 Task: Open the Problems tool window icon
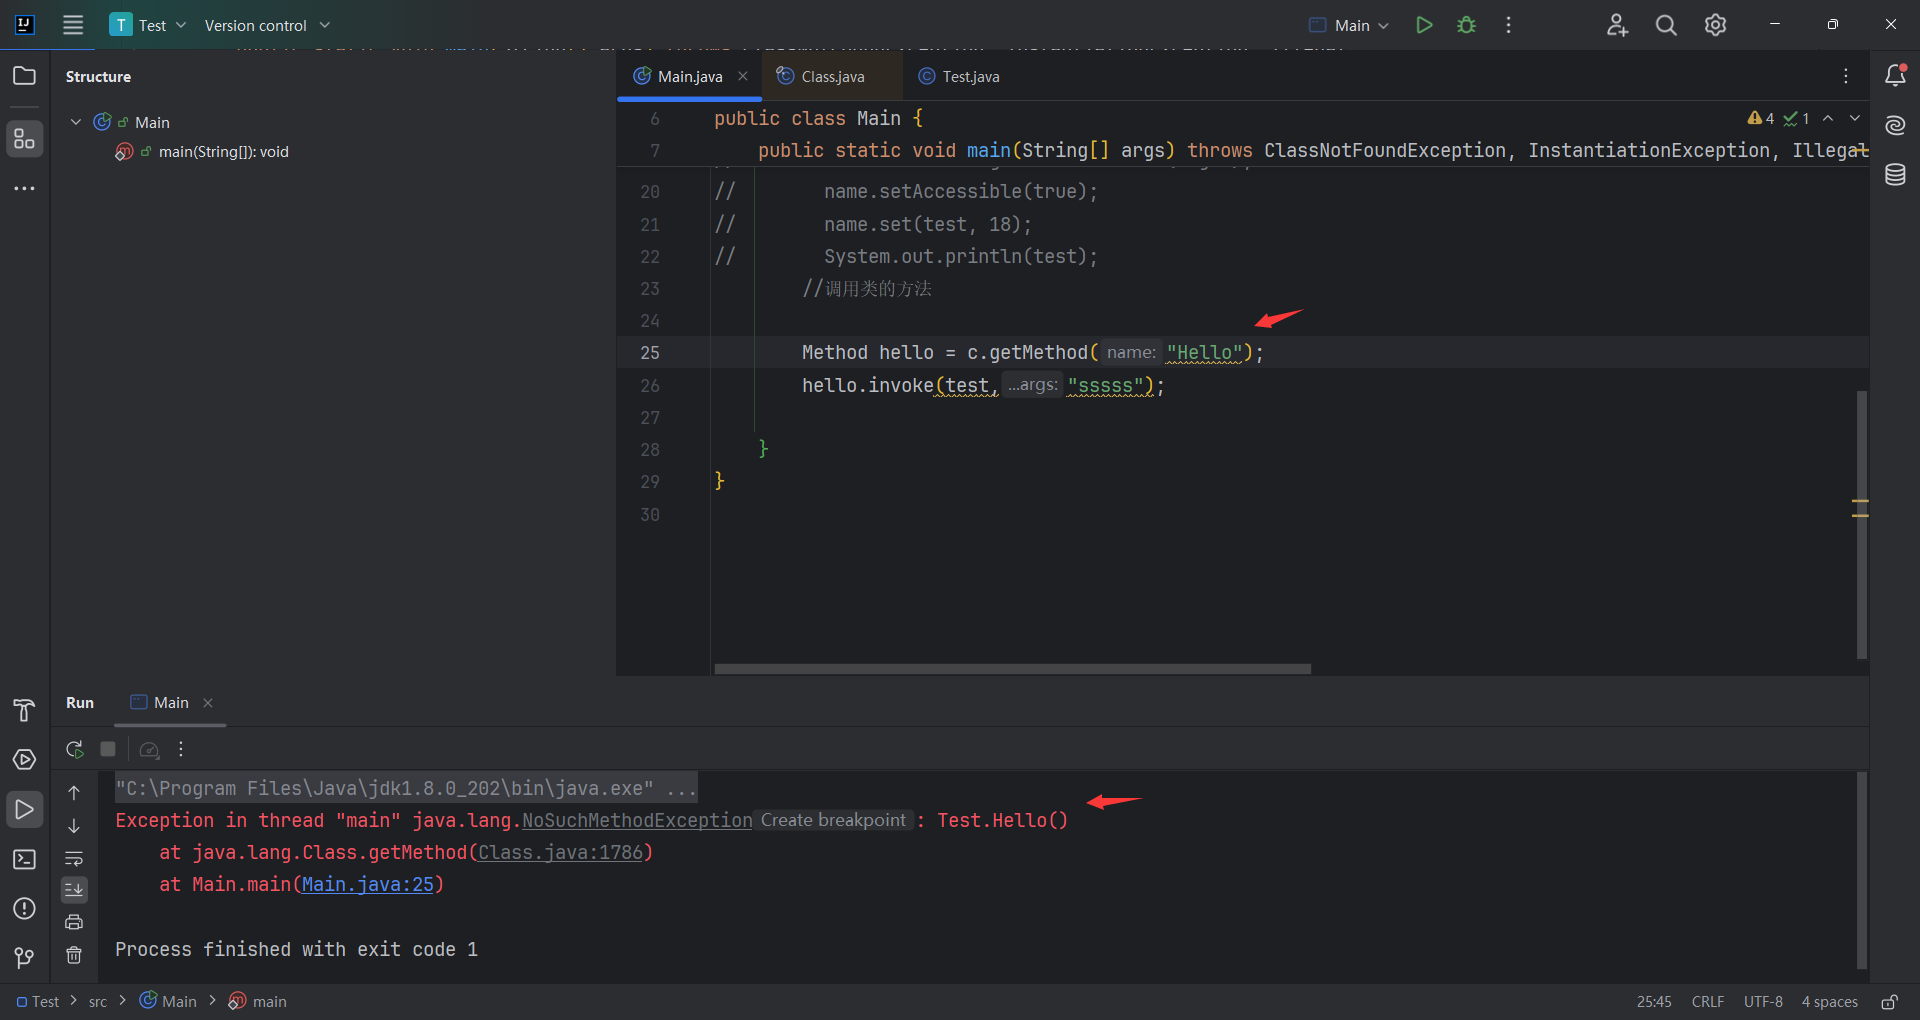(x=24, y=908)
